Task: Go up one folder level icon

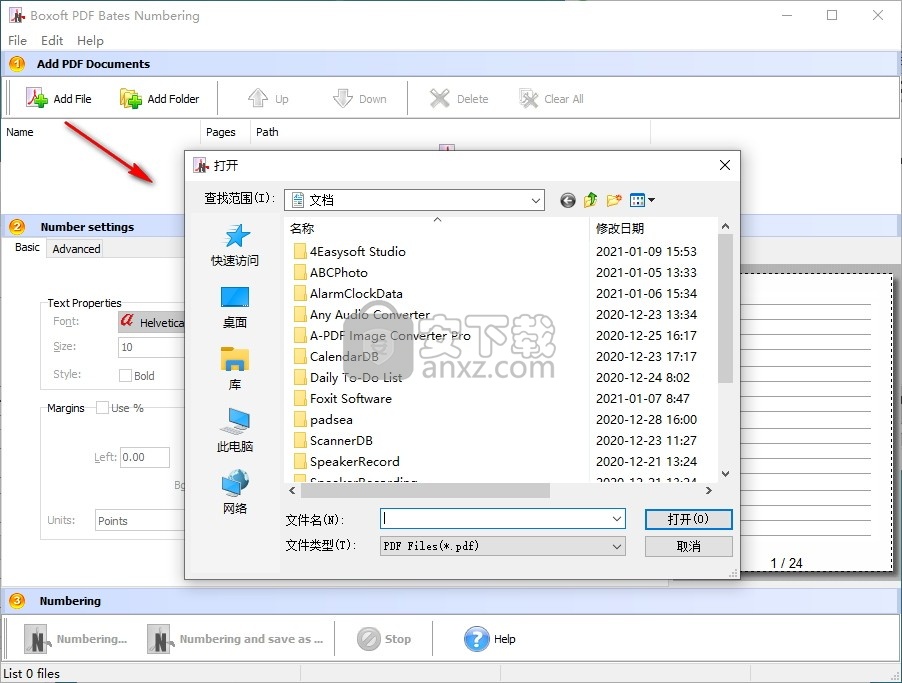Action: [x=591, y=200]
